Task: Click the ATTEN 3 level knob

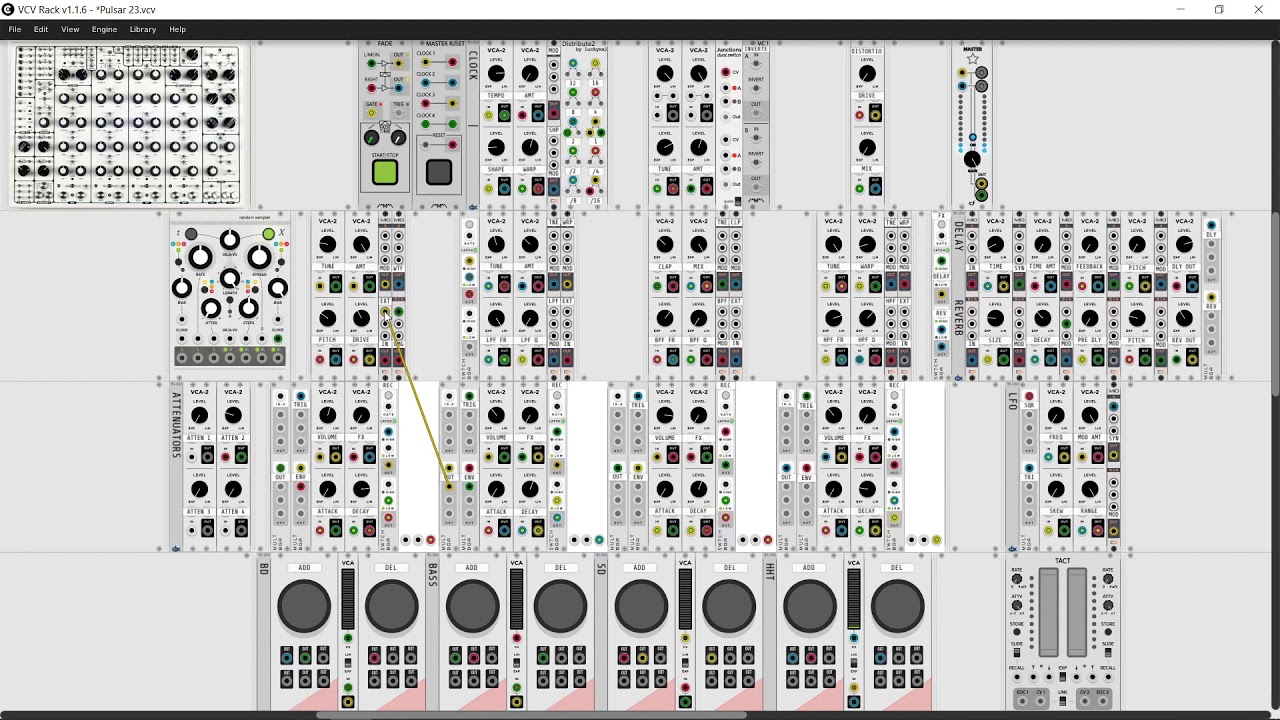Action: point(199,490)
